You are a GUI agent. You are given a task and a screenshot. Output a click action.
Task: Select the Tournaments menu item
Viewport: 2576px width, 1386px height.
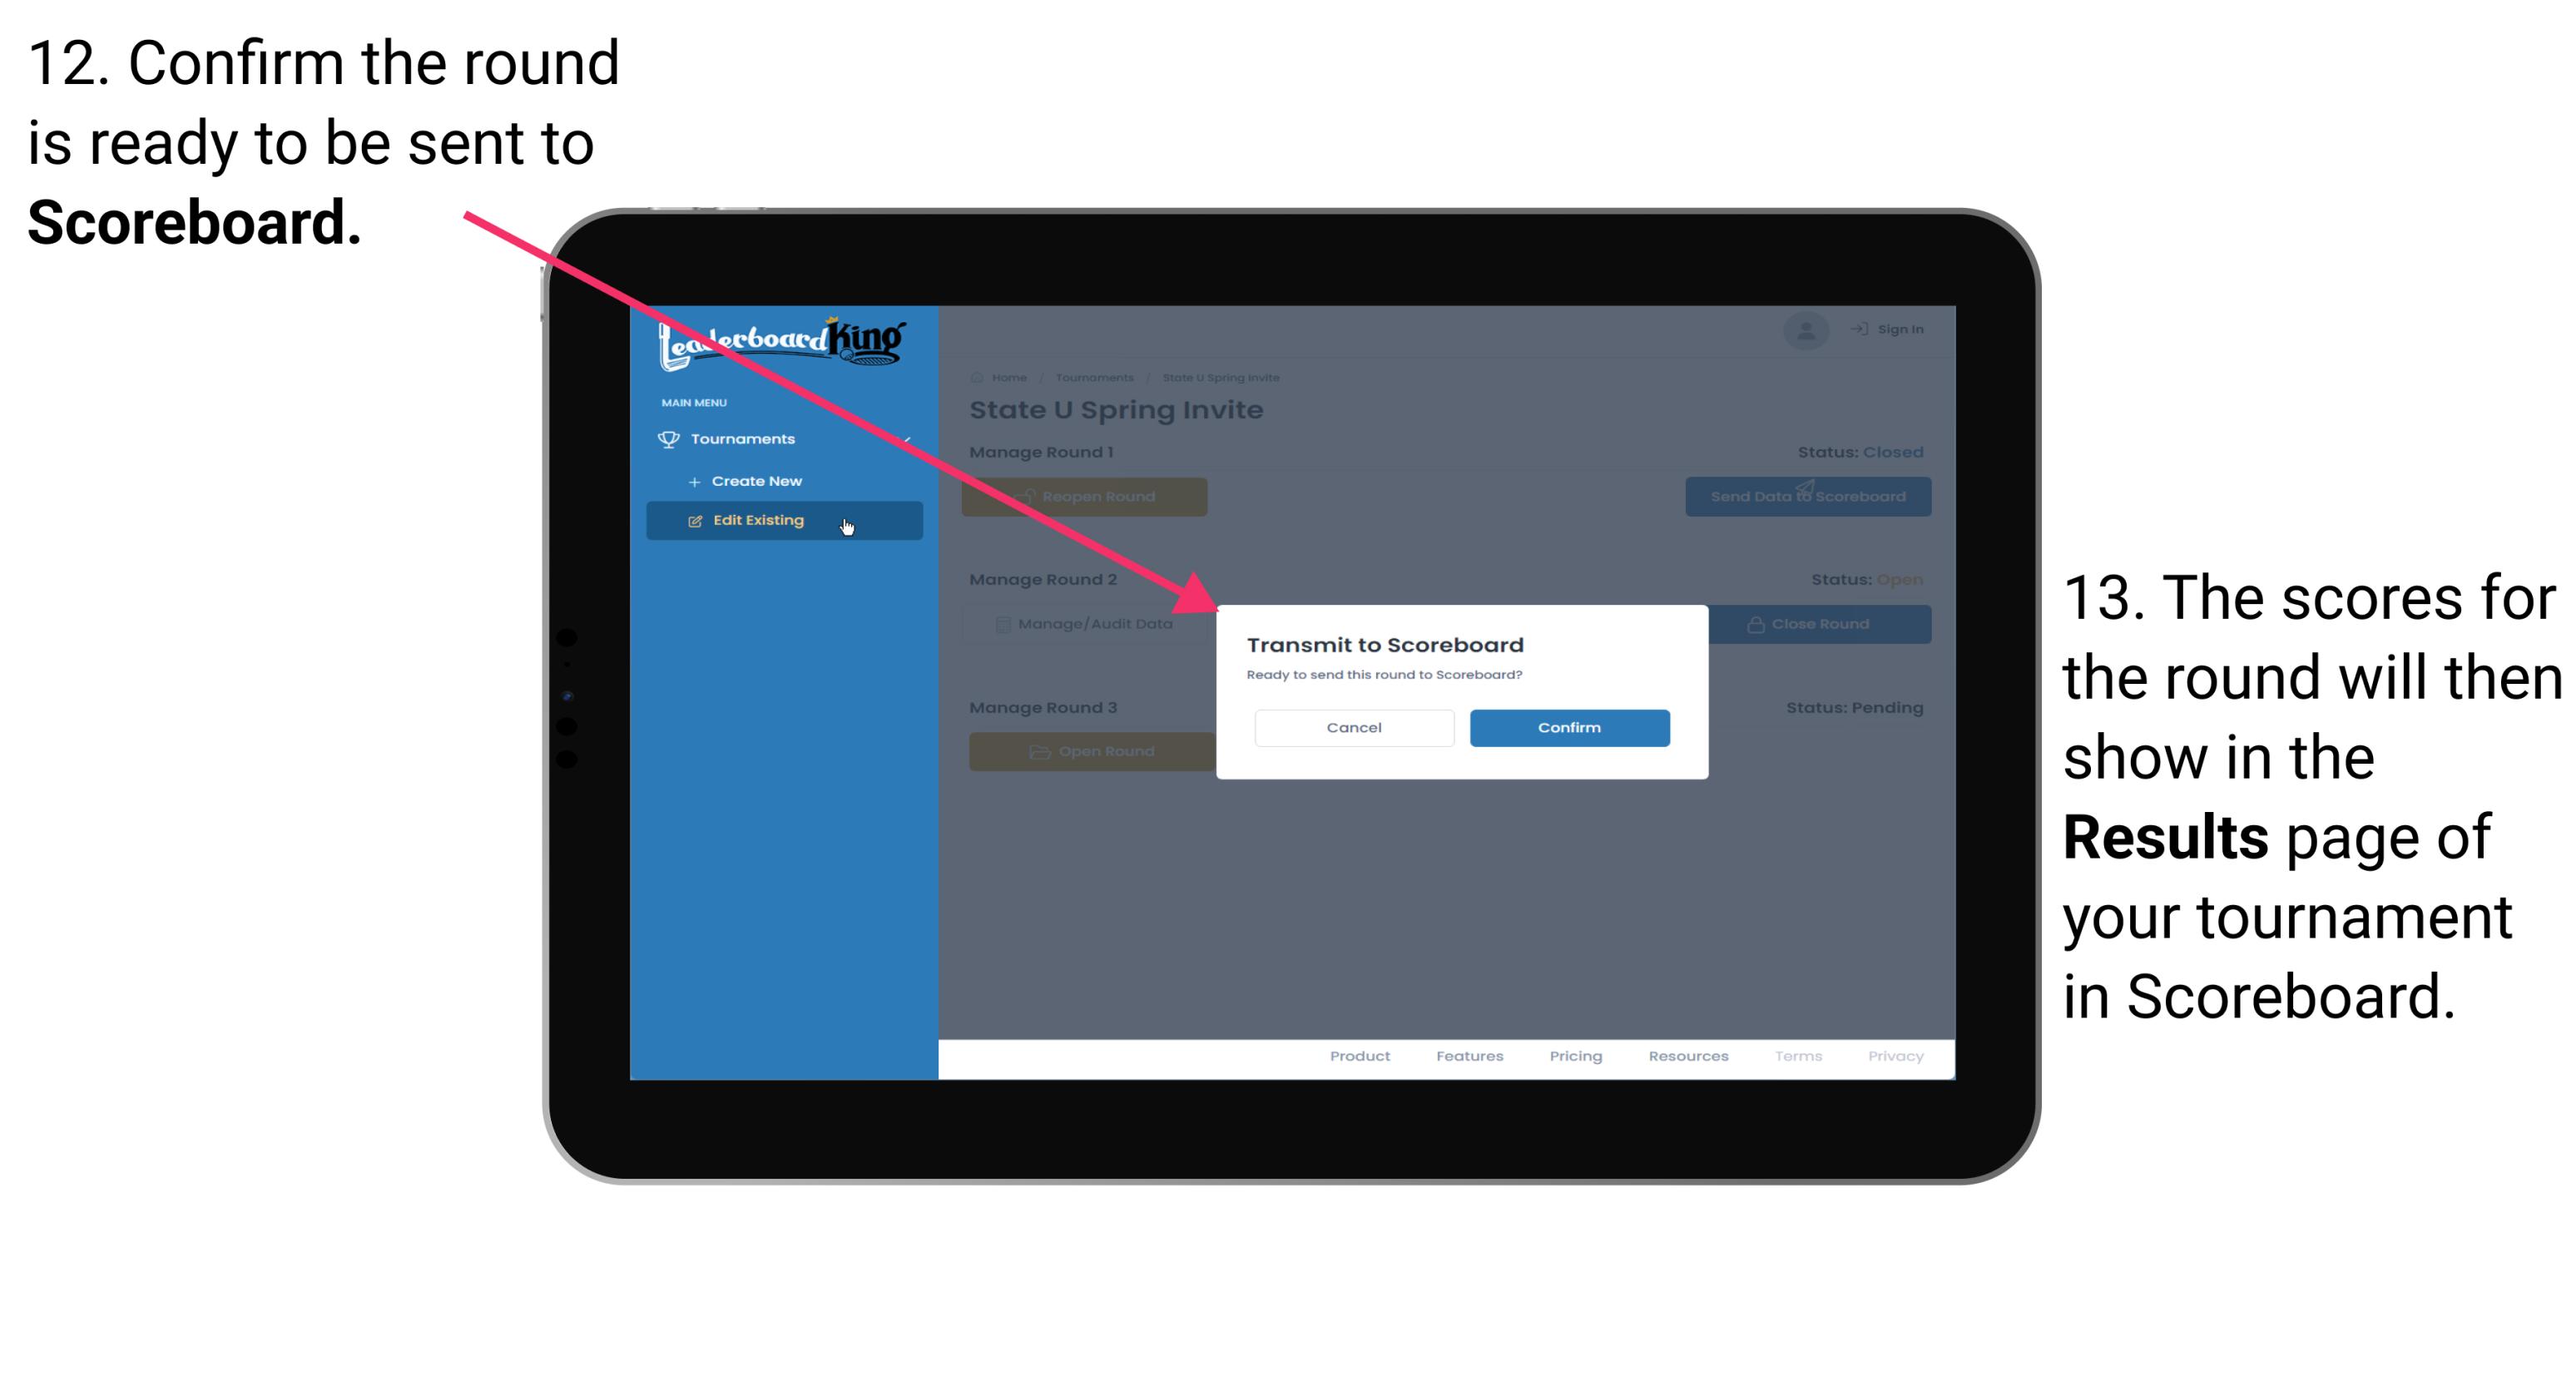click(745, 438)
